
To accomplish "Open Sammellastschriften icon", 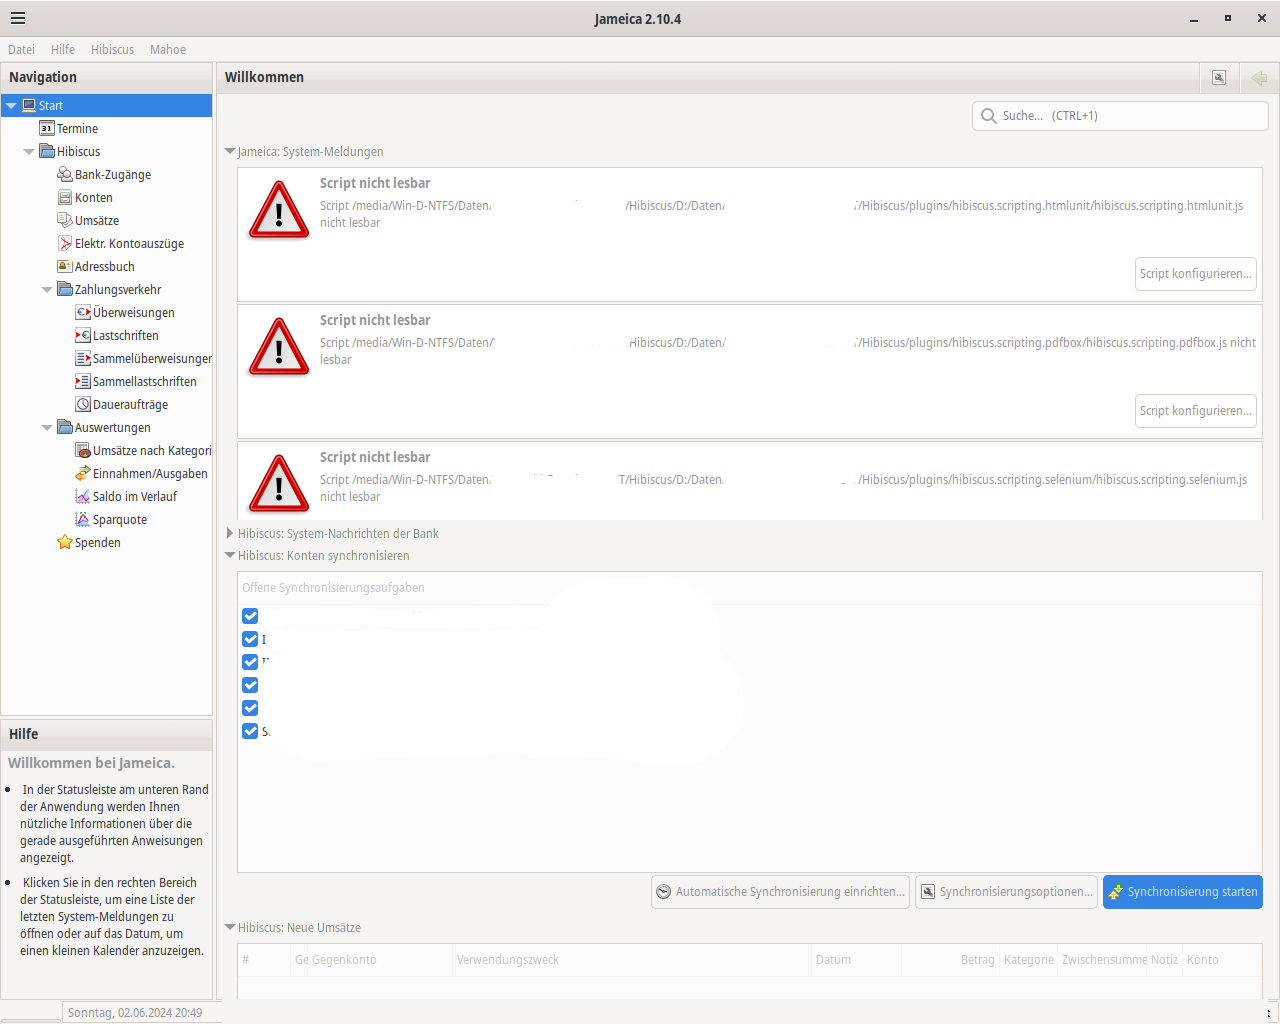I will point(83,381).
